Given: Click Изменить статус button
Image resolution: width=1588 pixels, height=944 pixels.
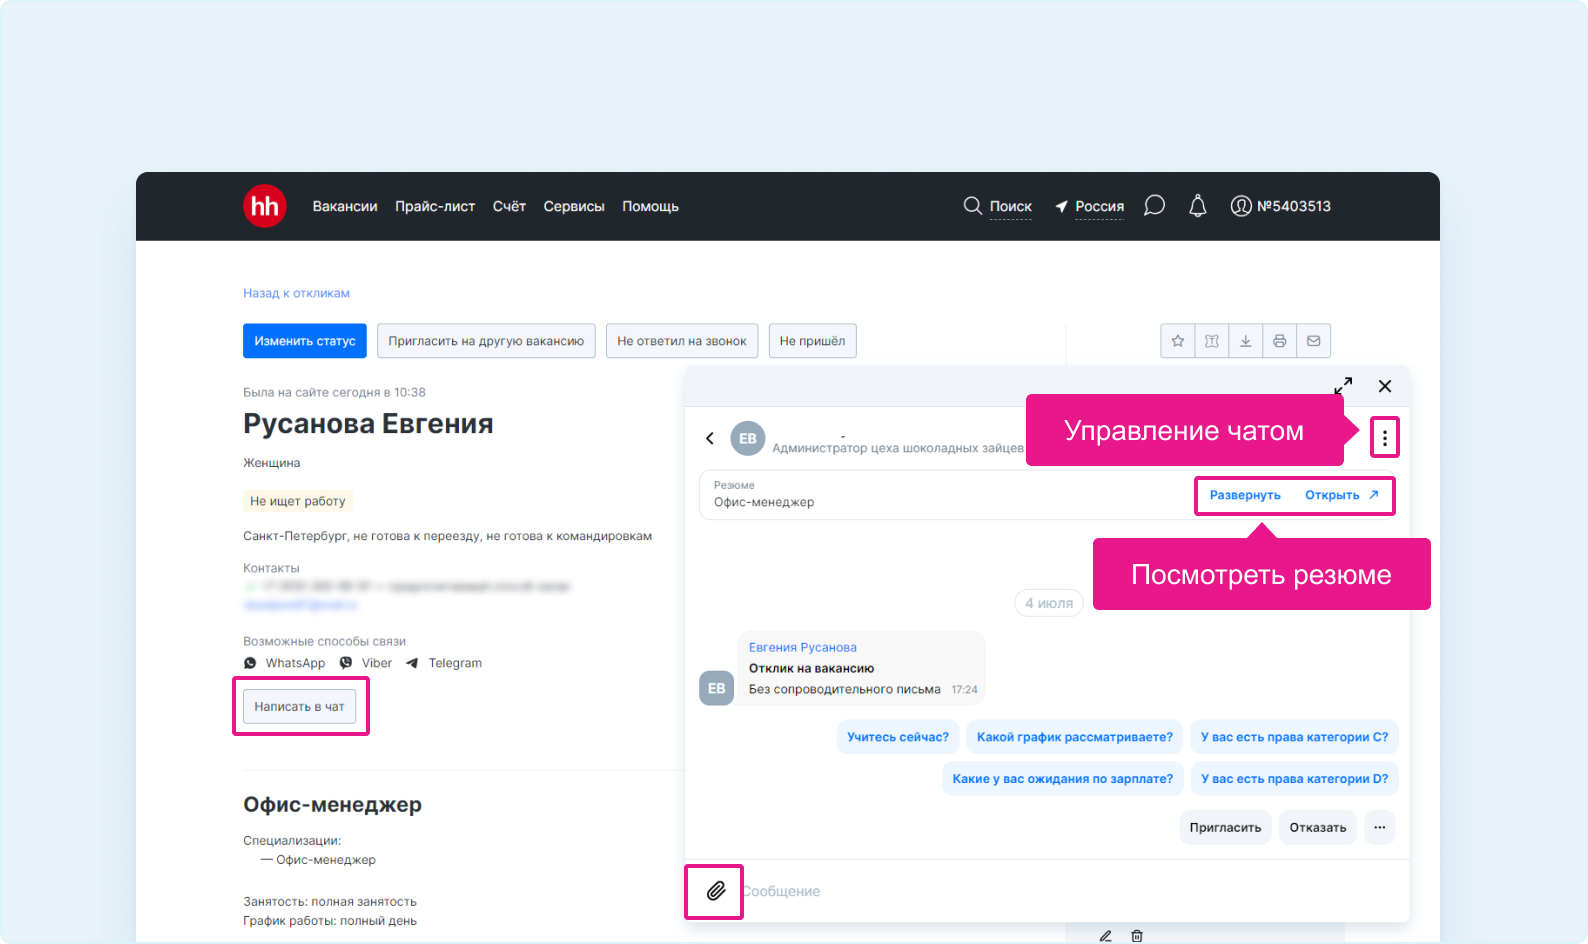Looking at the screenshot, I should [x=305, y=341].
